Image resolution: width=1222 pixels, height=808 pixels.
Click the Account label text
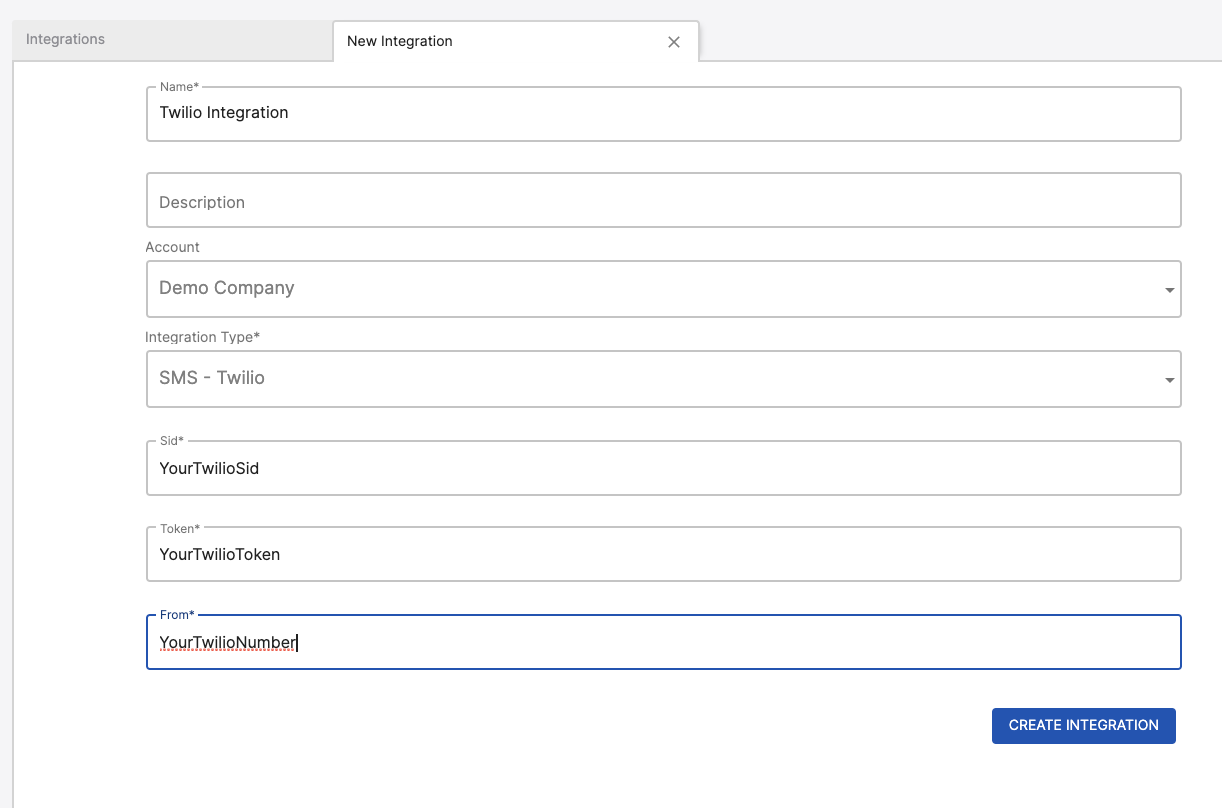(173, 247)
